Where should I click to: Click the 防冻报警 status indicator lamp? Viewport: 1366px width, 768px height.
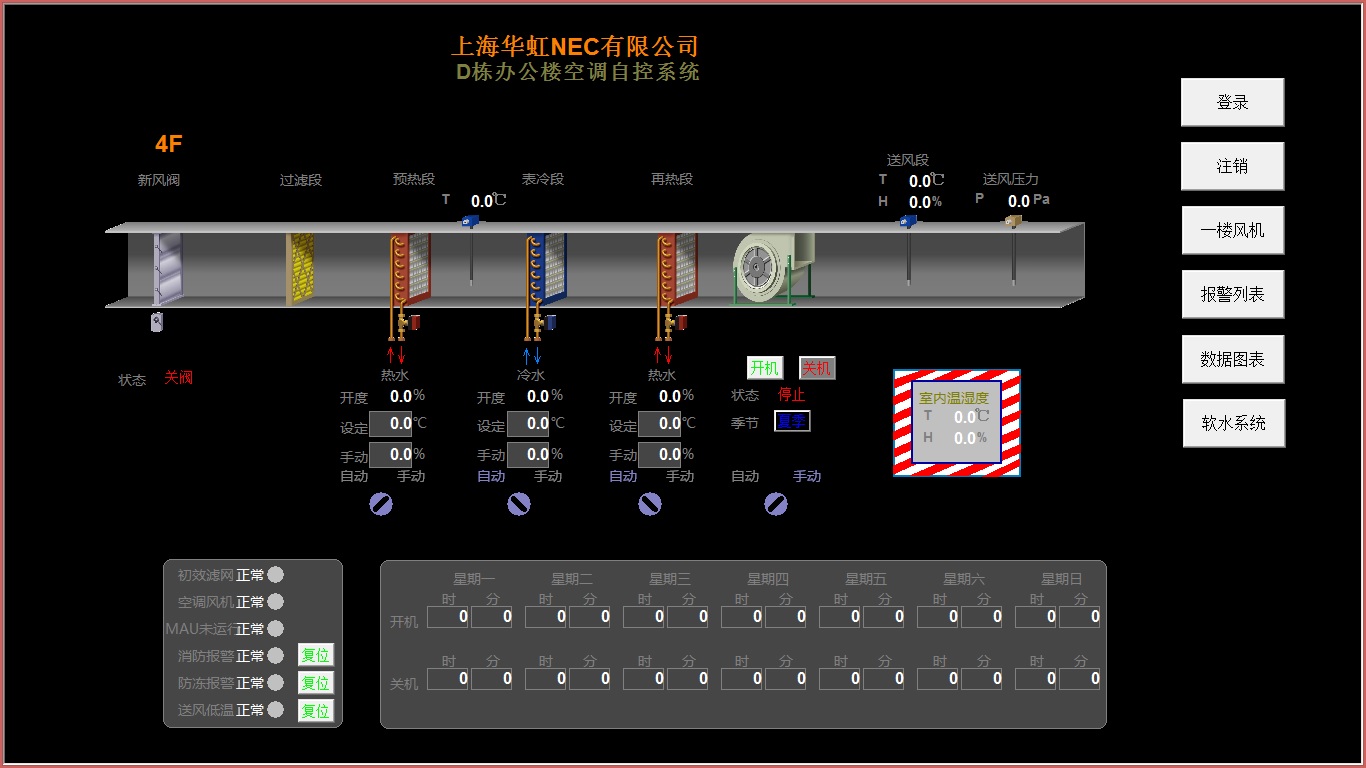pos(276,683)
